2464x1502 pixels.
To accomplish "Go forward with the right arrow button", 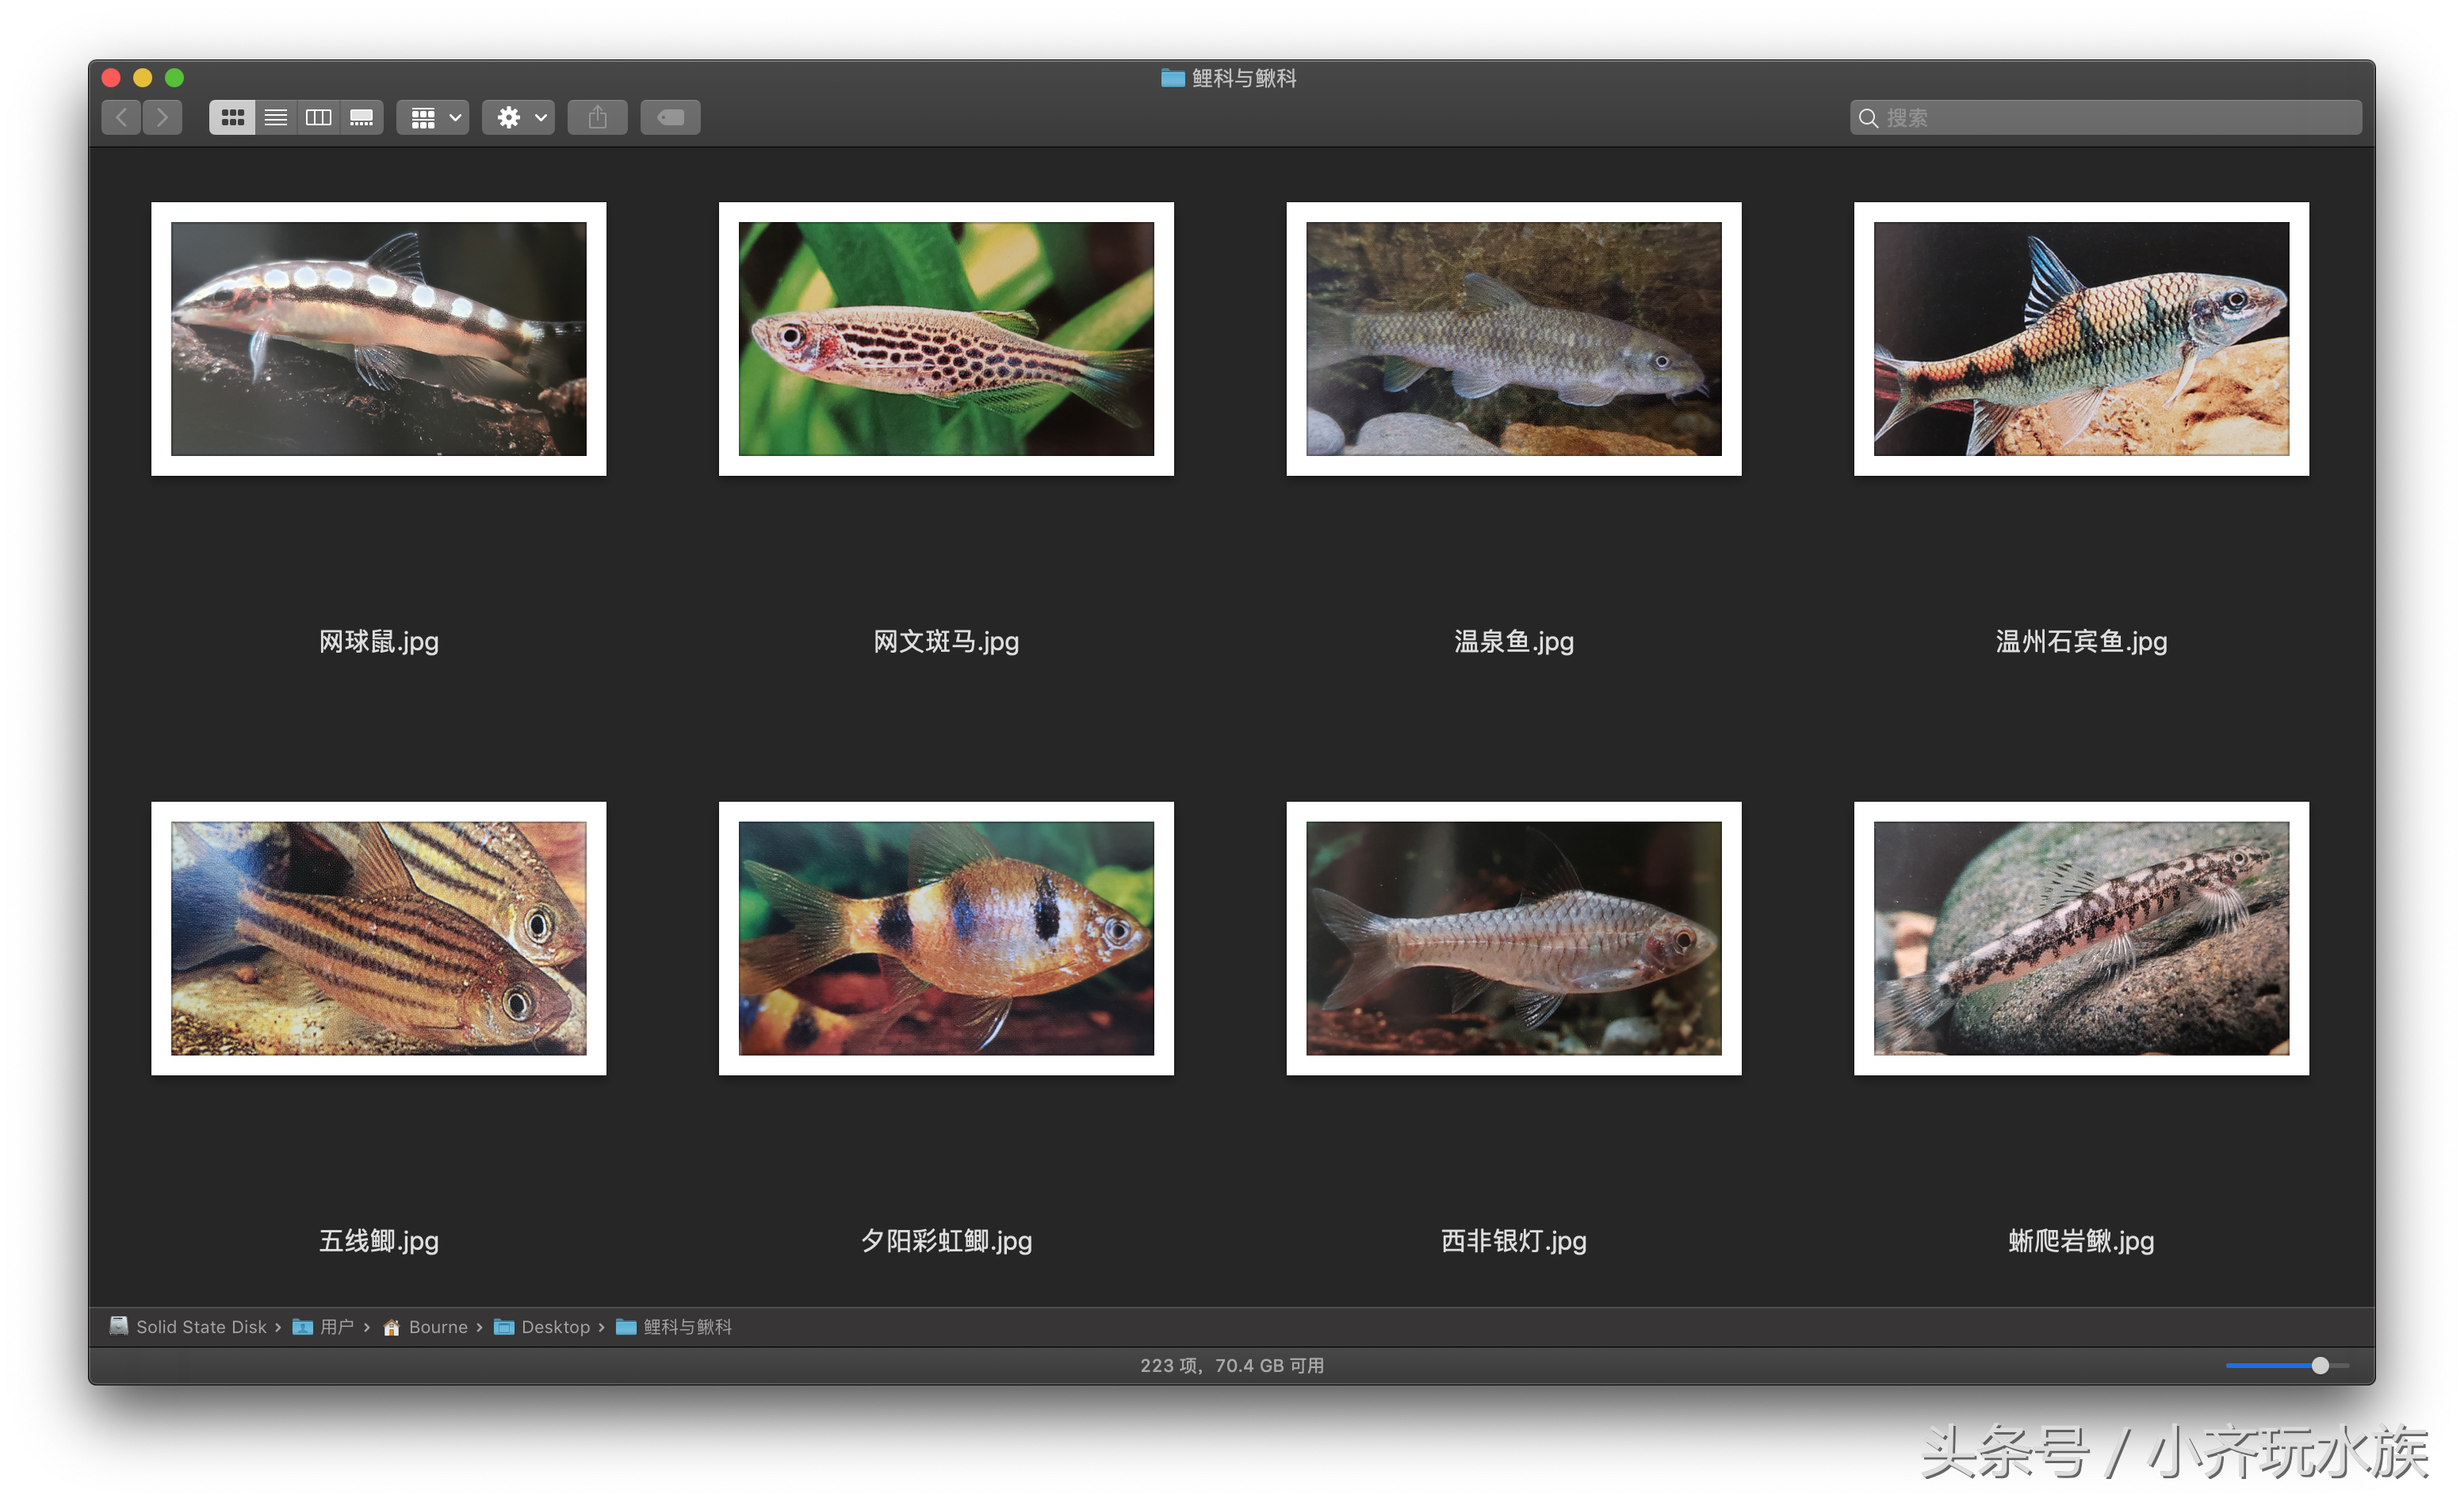I will tap(163, 118).
